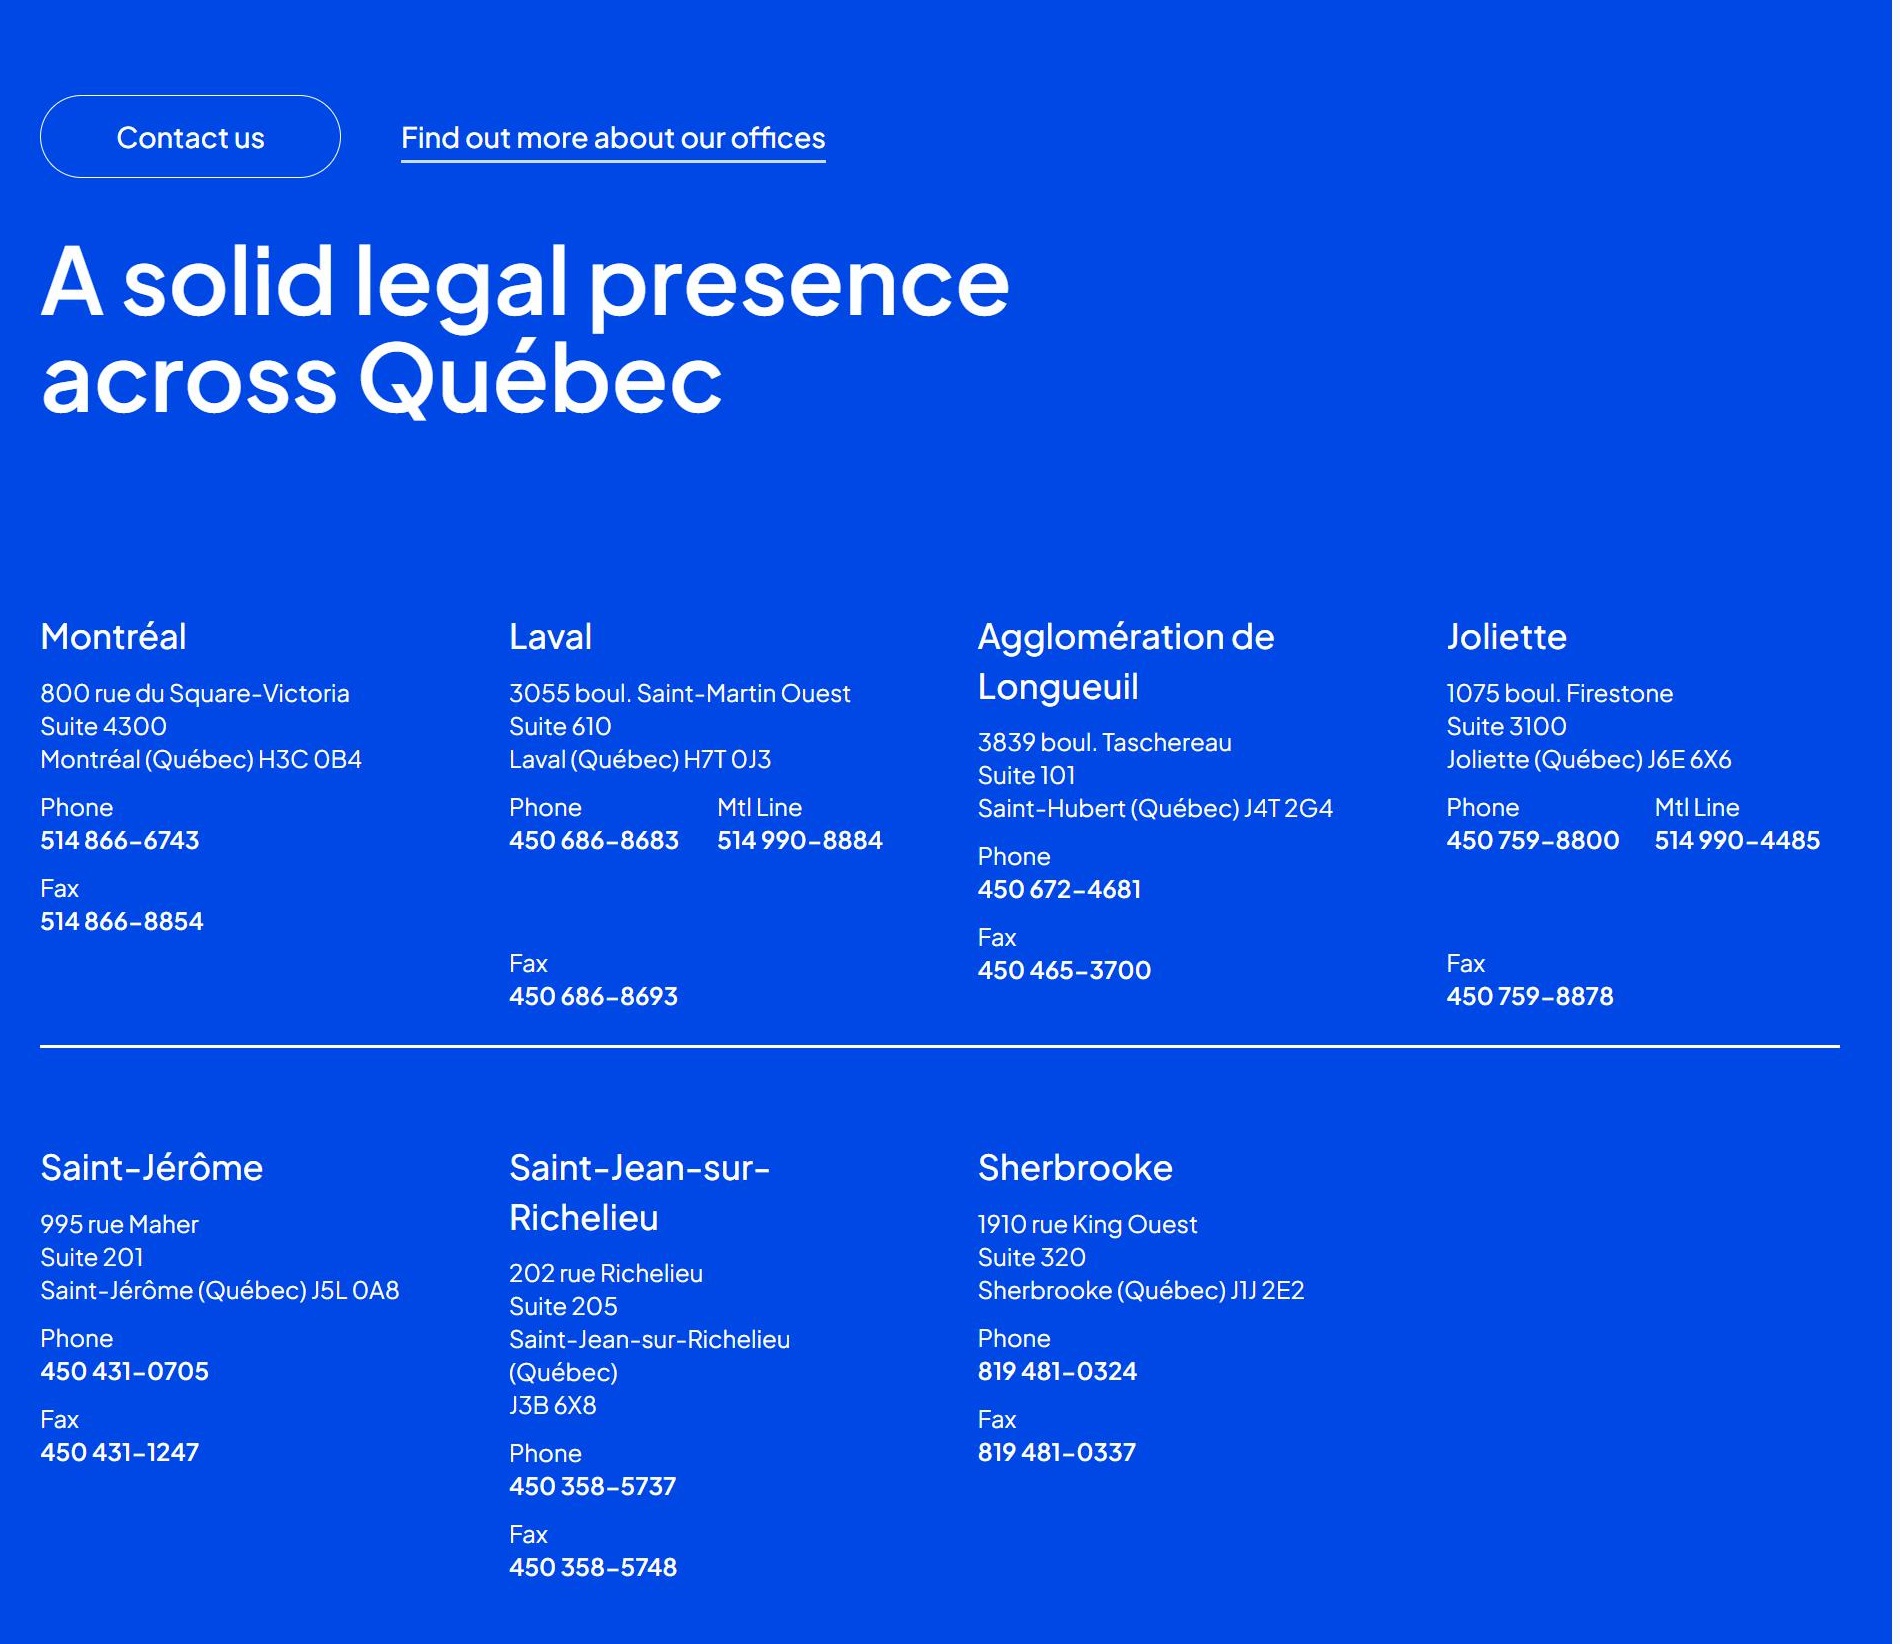Call Longueuil phone 450 672-4681

coord(1059,889)
